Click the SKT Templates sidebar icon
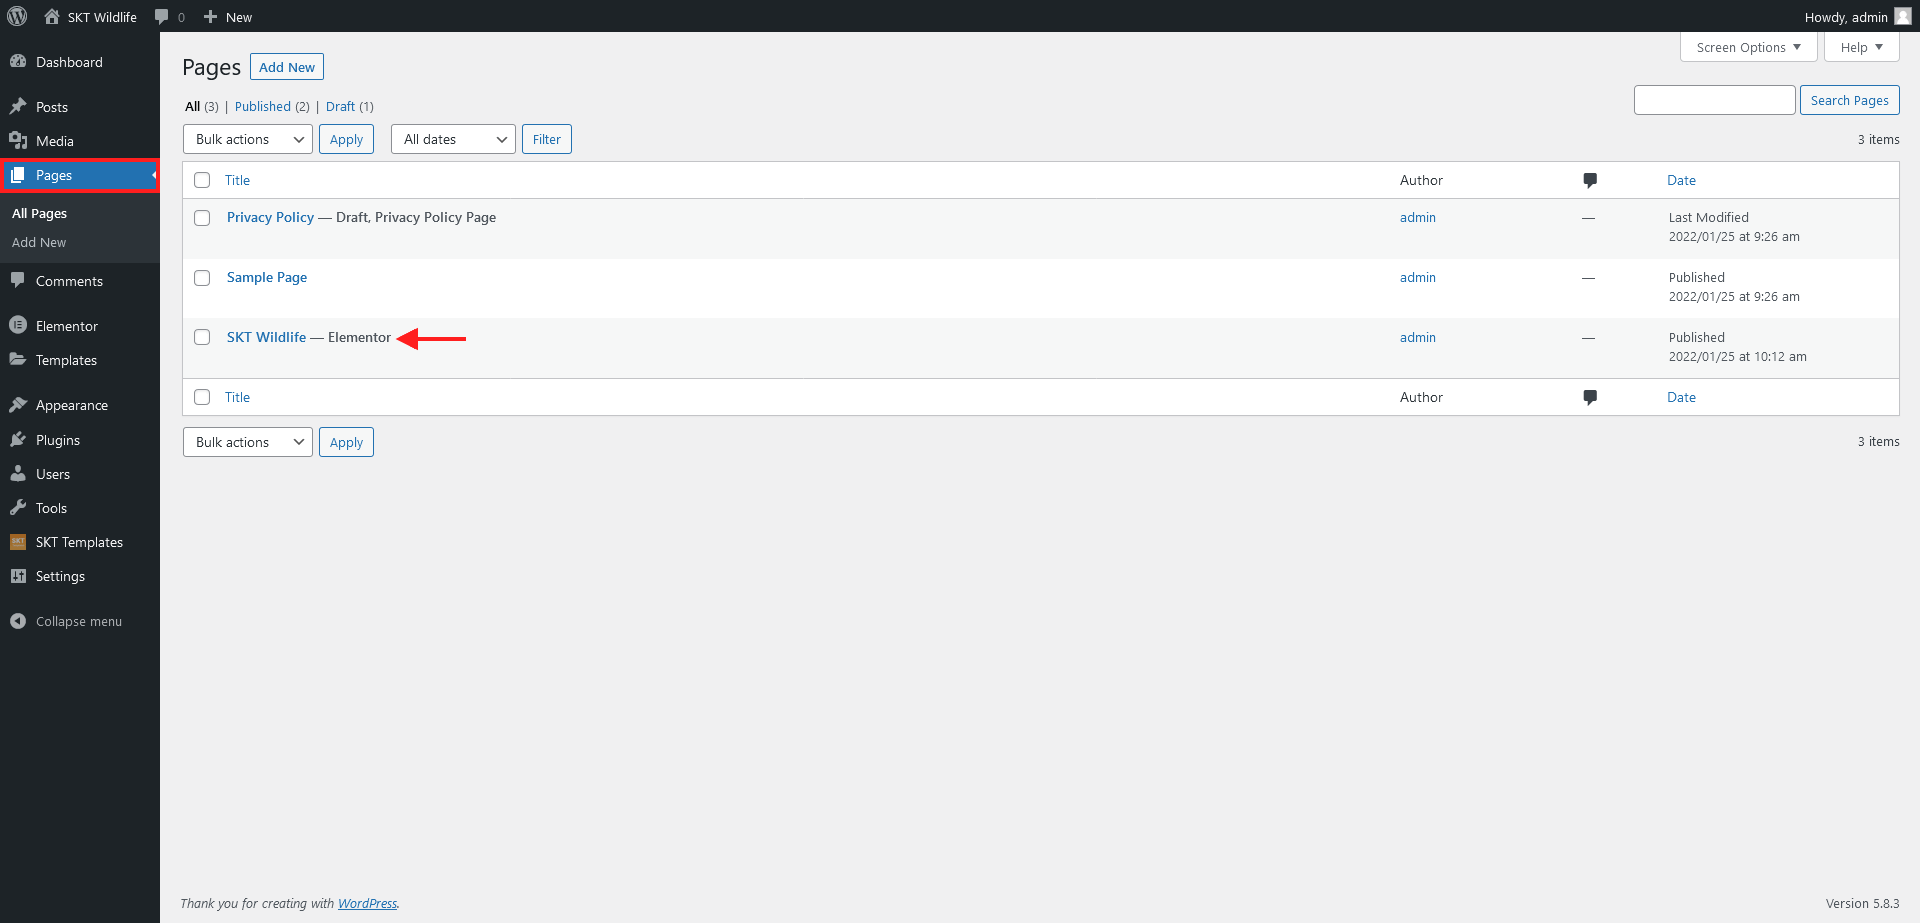 (x=18, y=542)
